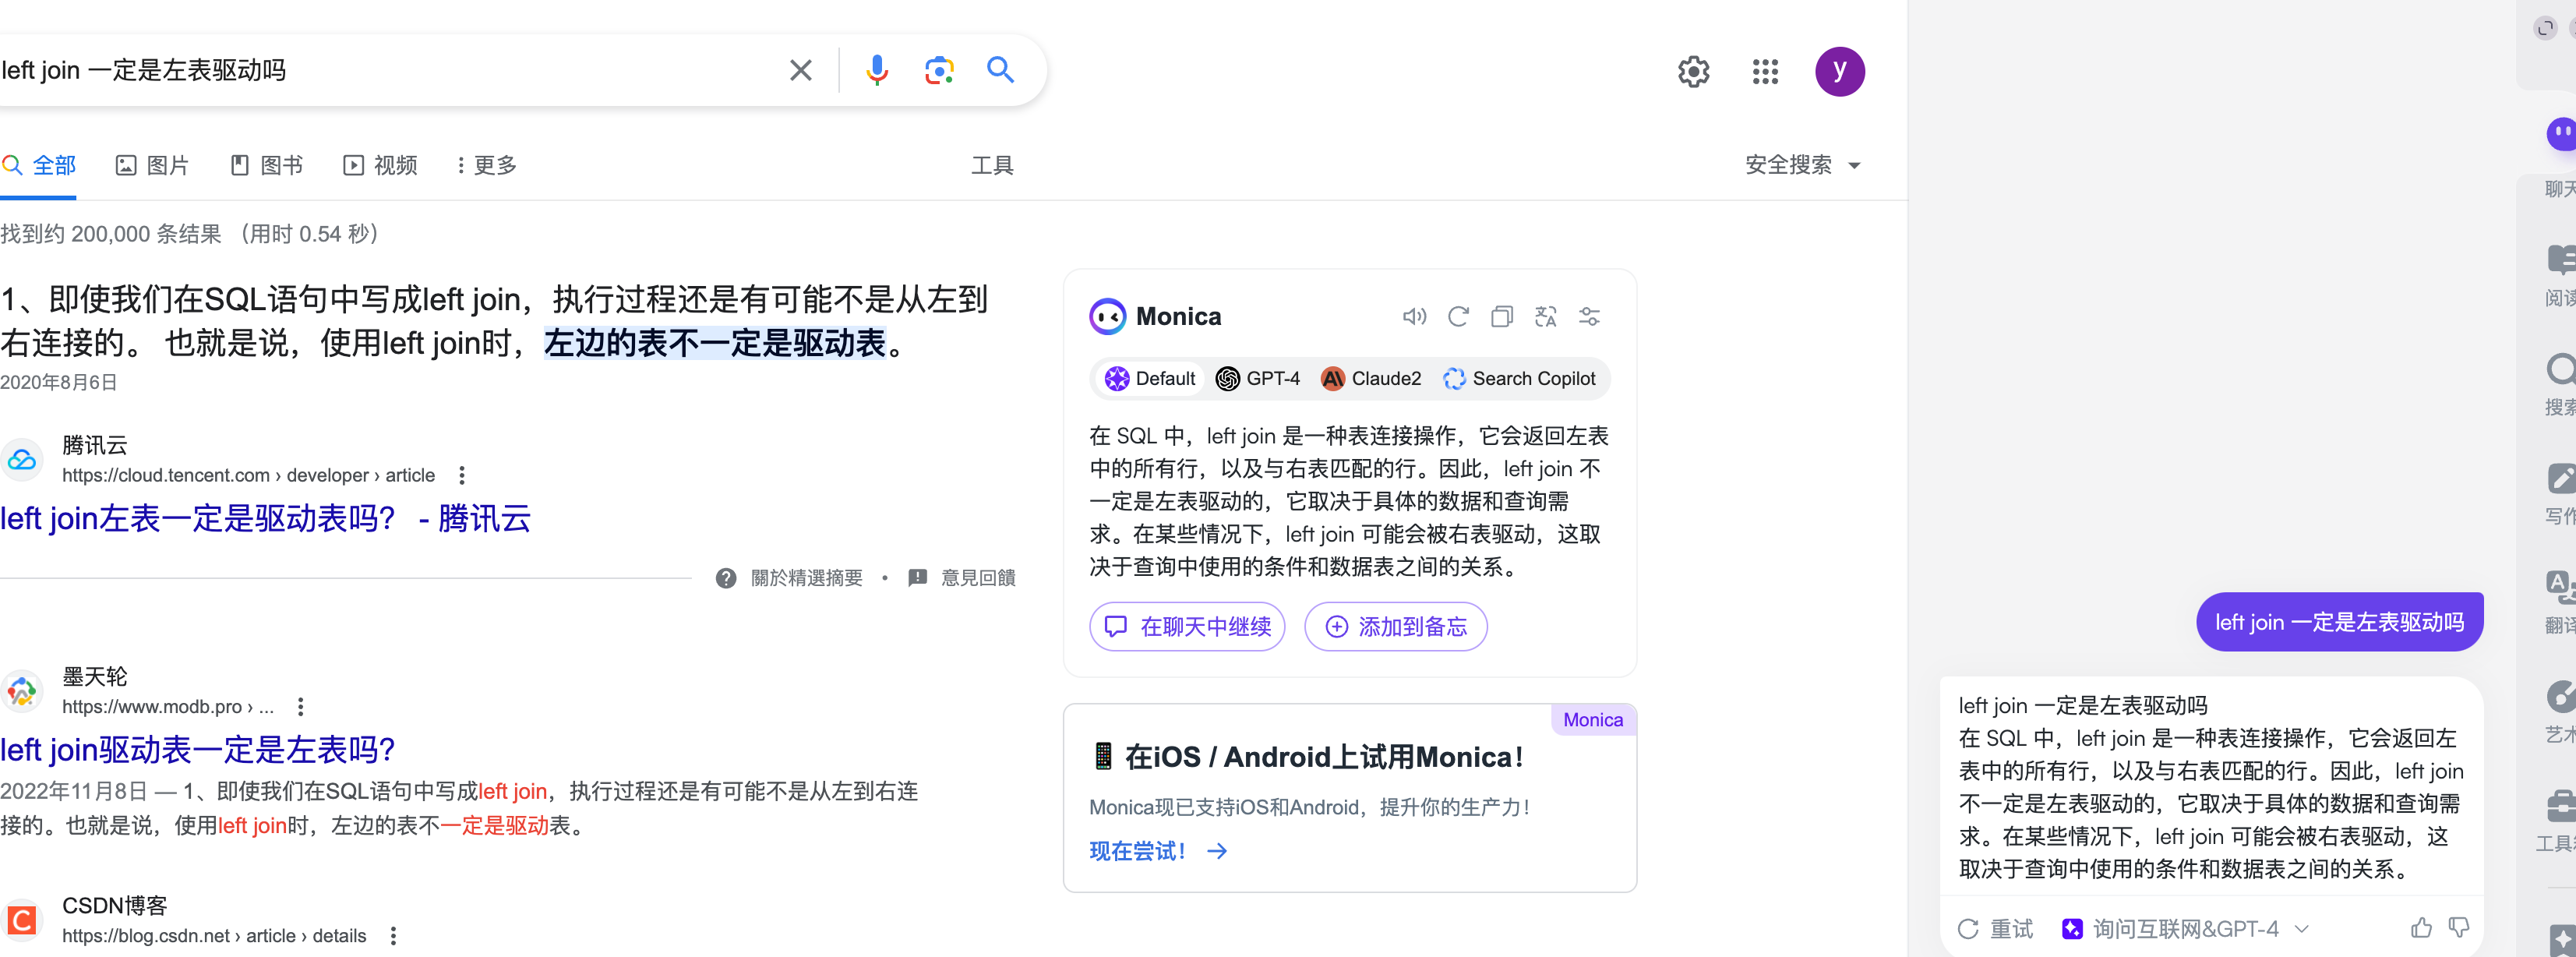Click the translate icon in Monica card
This screenshot has width=2576, height=957.
(1545, 317)
